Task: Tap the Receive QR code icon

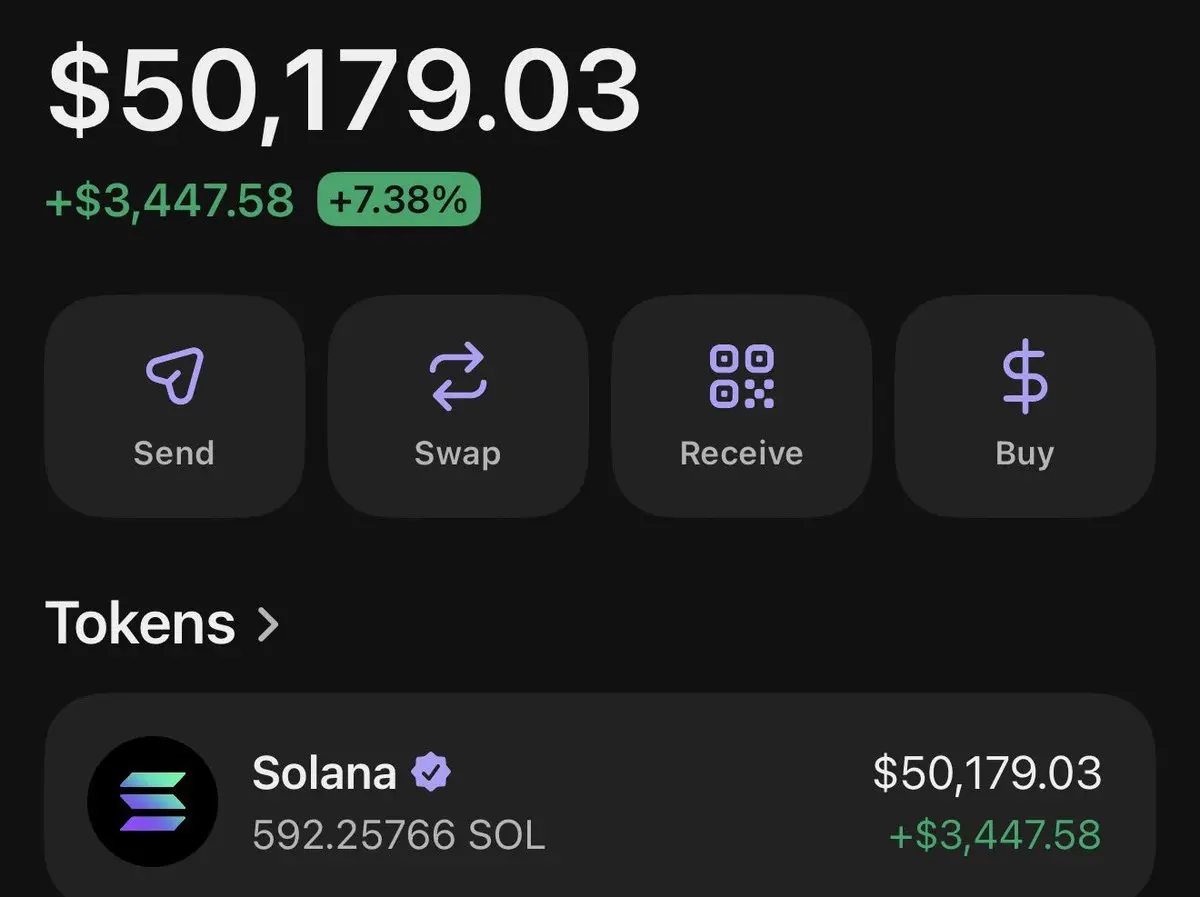Action: [741, 377]
